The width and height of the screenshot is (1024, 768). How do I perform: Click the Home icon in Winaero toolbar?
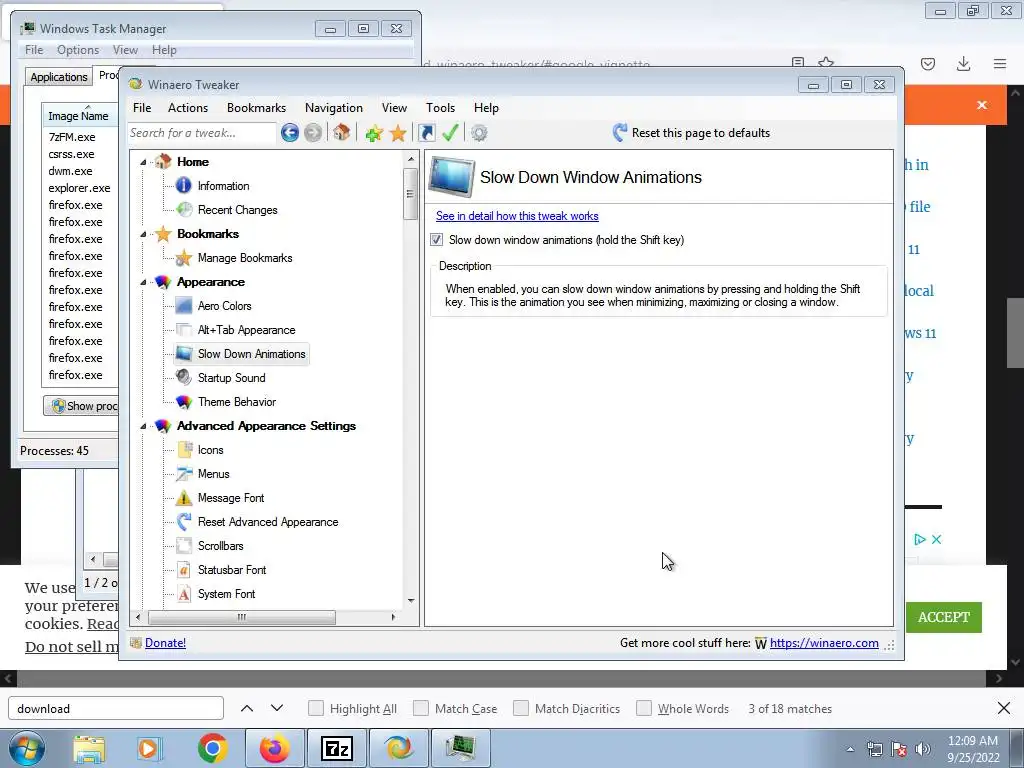coord(341,133)
